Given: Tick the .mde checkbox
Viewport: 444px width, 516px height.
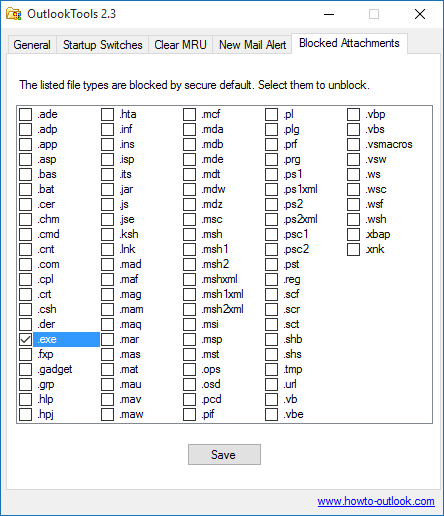Looking at the screenshot, I should coord(189,159).
